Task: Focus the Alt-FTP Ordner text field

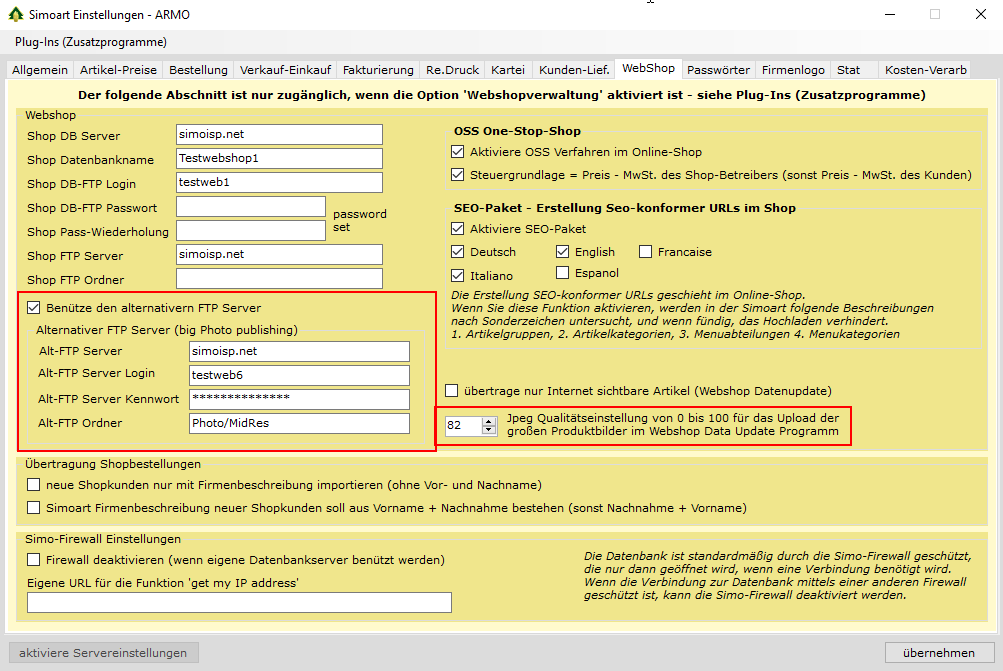Action: pyautogui.click(x=299, y=423)
